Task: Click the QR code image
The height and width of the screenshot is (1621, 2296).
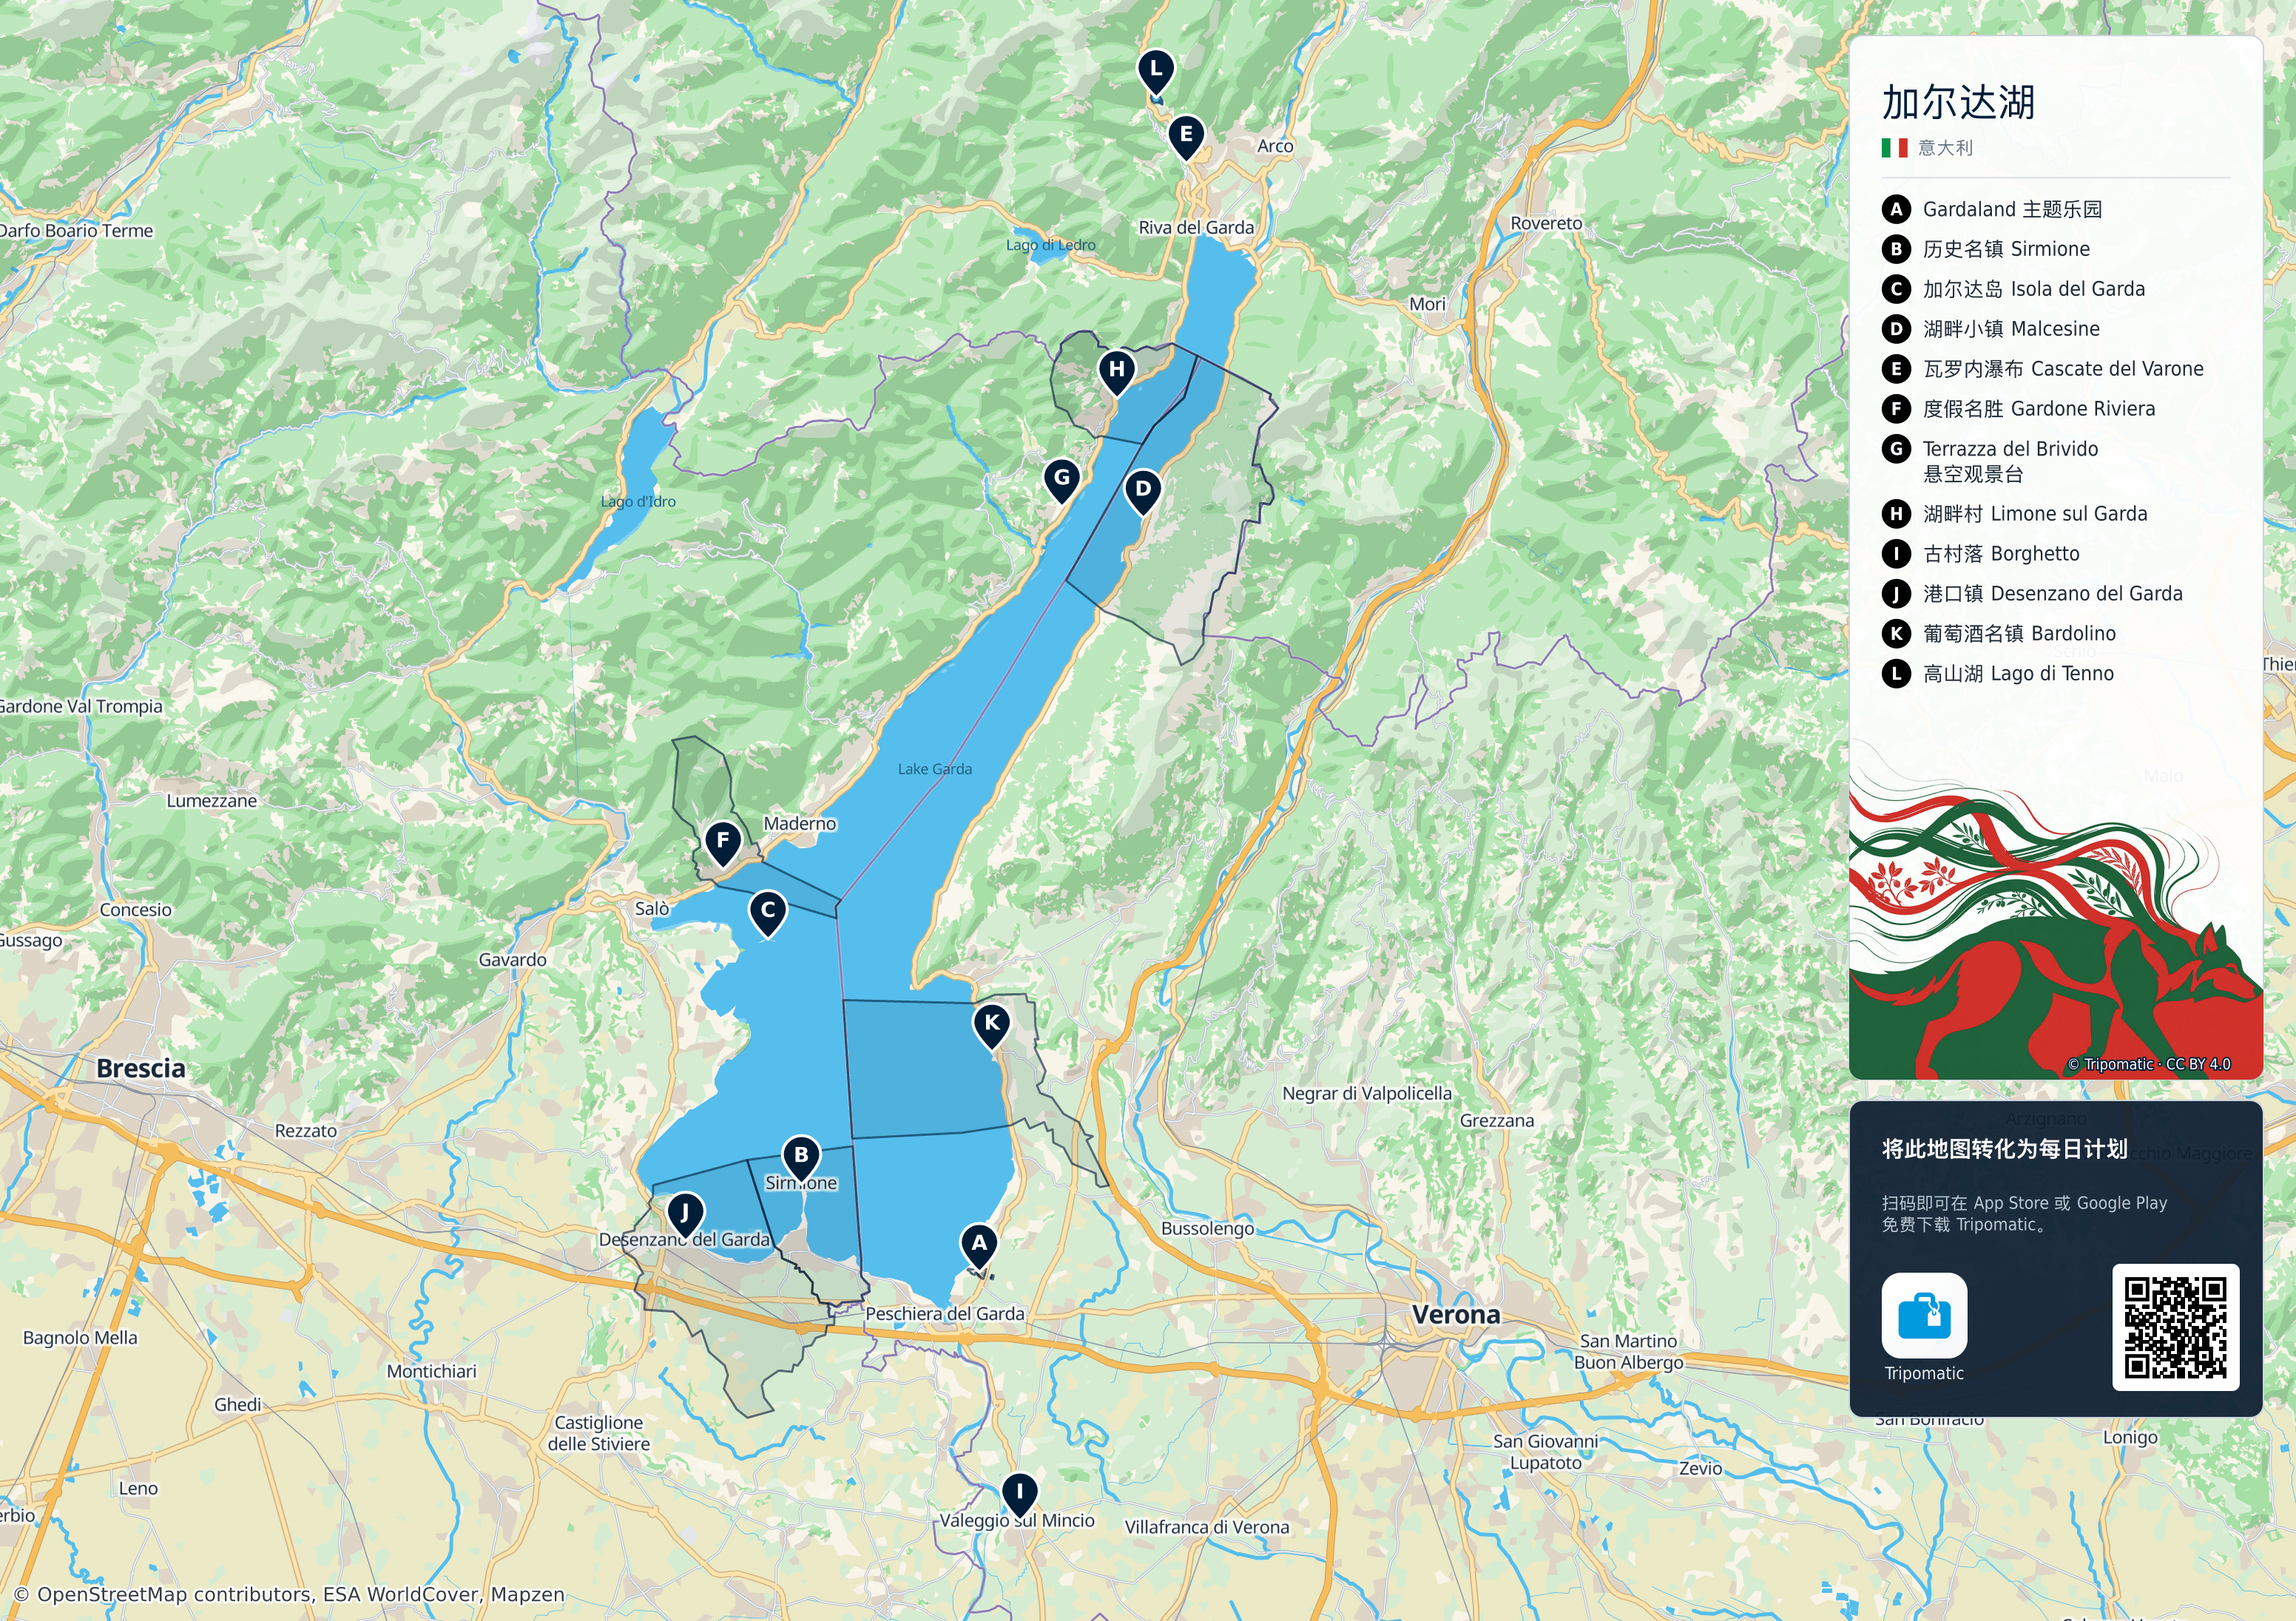Action: pyautogui.click(x=2175, y=1327)
